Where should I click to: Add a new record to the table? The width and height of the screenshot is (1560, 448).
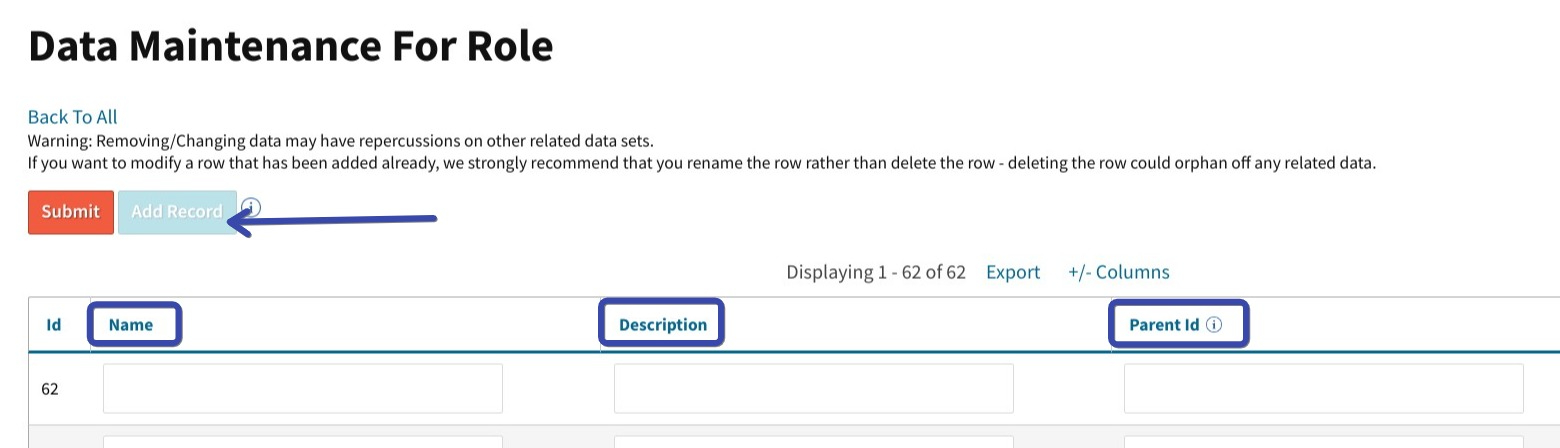click(x=177, y=212)
